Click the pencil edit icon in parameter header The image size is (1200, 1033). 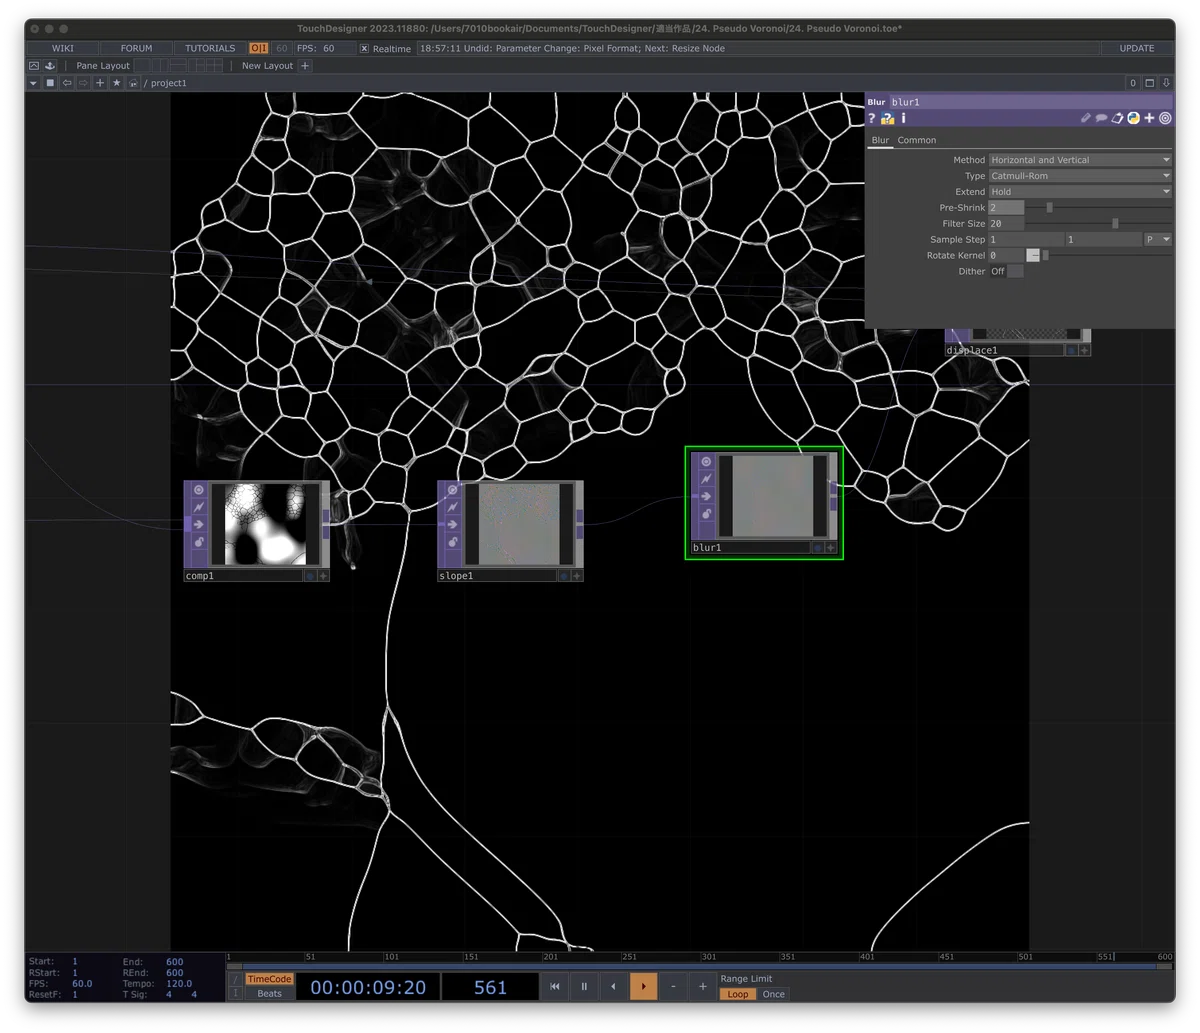point(1085,118)
